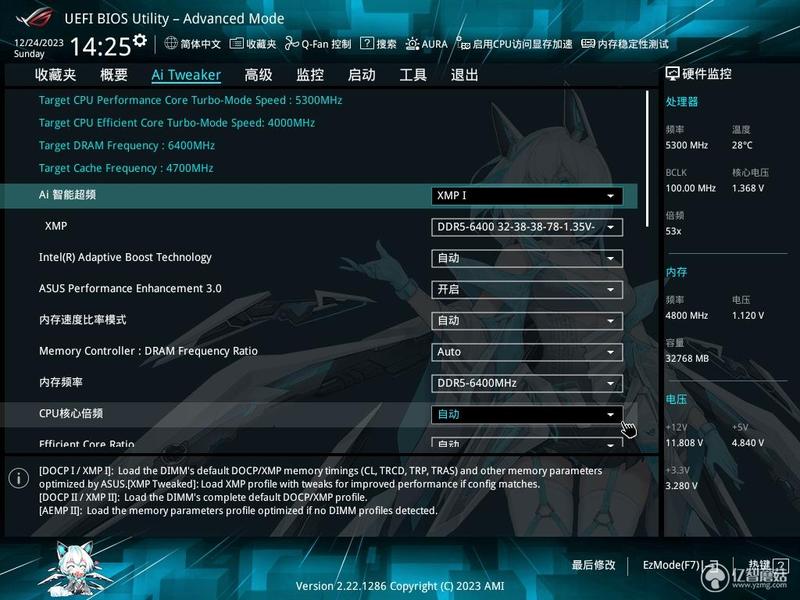Open the XMP DDR5-6400 profile dropdown
The width and height of the screenshot is (800, 600).
point(527,227)
